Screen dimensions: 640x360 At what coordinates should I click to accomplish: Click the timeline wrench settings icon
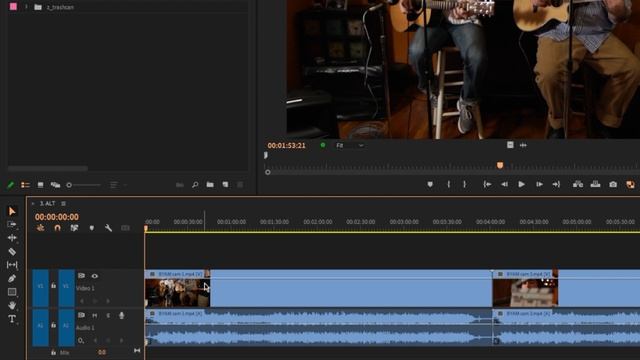click(108, 228)
